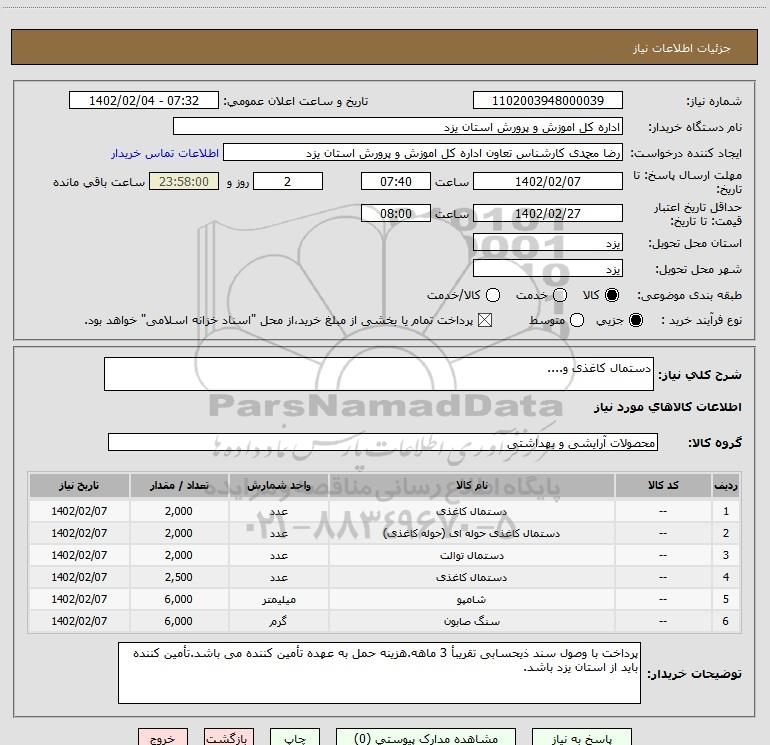Viewport: 770px width, 745px height.
Task: Click the delivery city field یزد
Action: click(x=548, y=269)
